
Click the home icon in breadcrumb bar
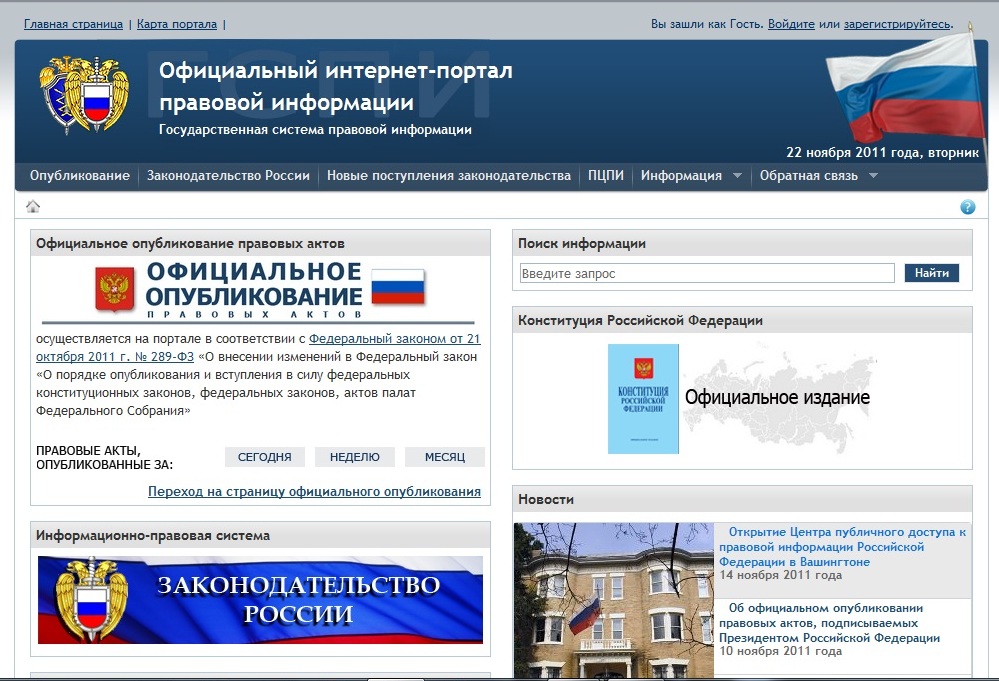[33, 207]
